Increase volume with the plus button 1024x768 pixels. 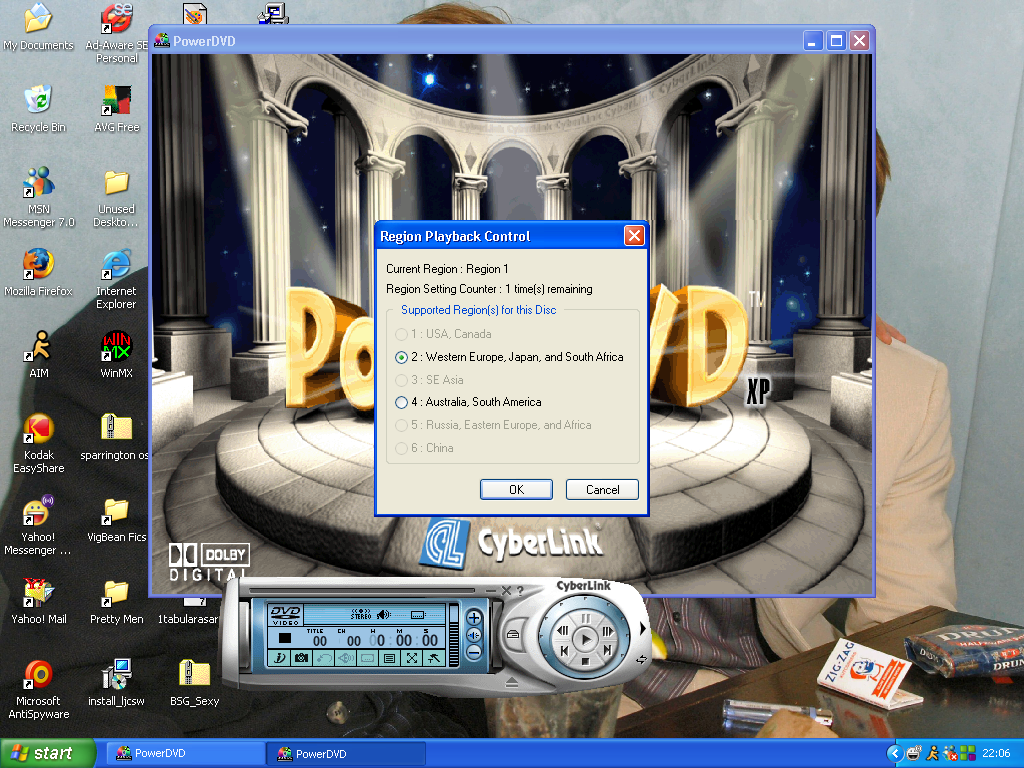(474, 618)
